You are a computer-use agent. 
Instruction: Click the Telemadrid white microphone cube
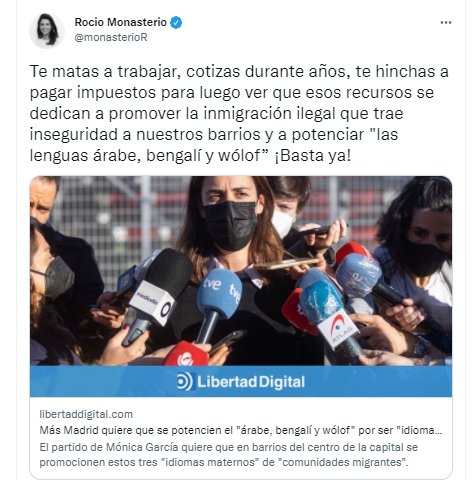[x=152, y=303]
